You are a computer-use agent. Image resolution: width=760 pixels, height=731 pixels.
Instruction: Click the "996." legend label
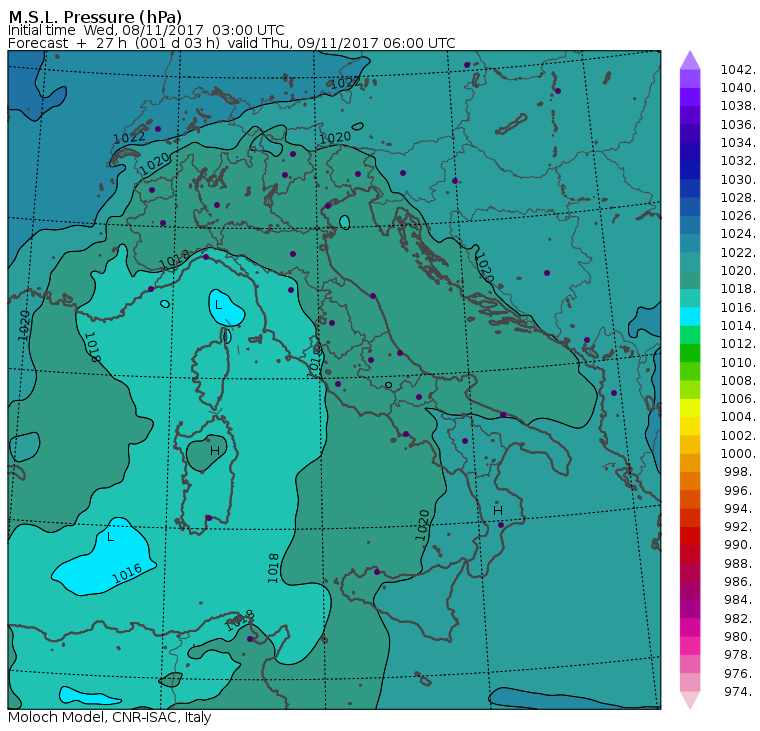pyautogui.click(x=740, y=490)
